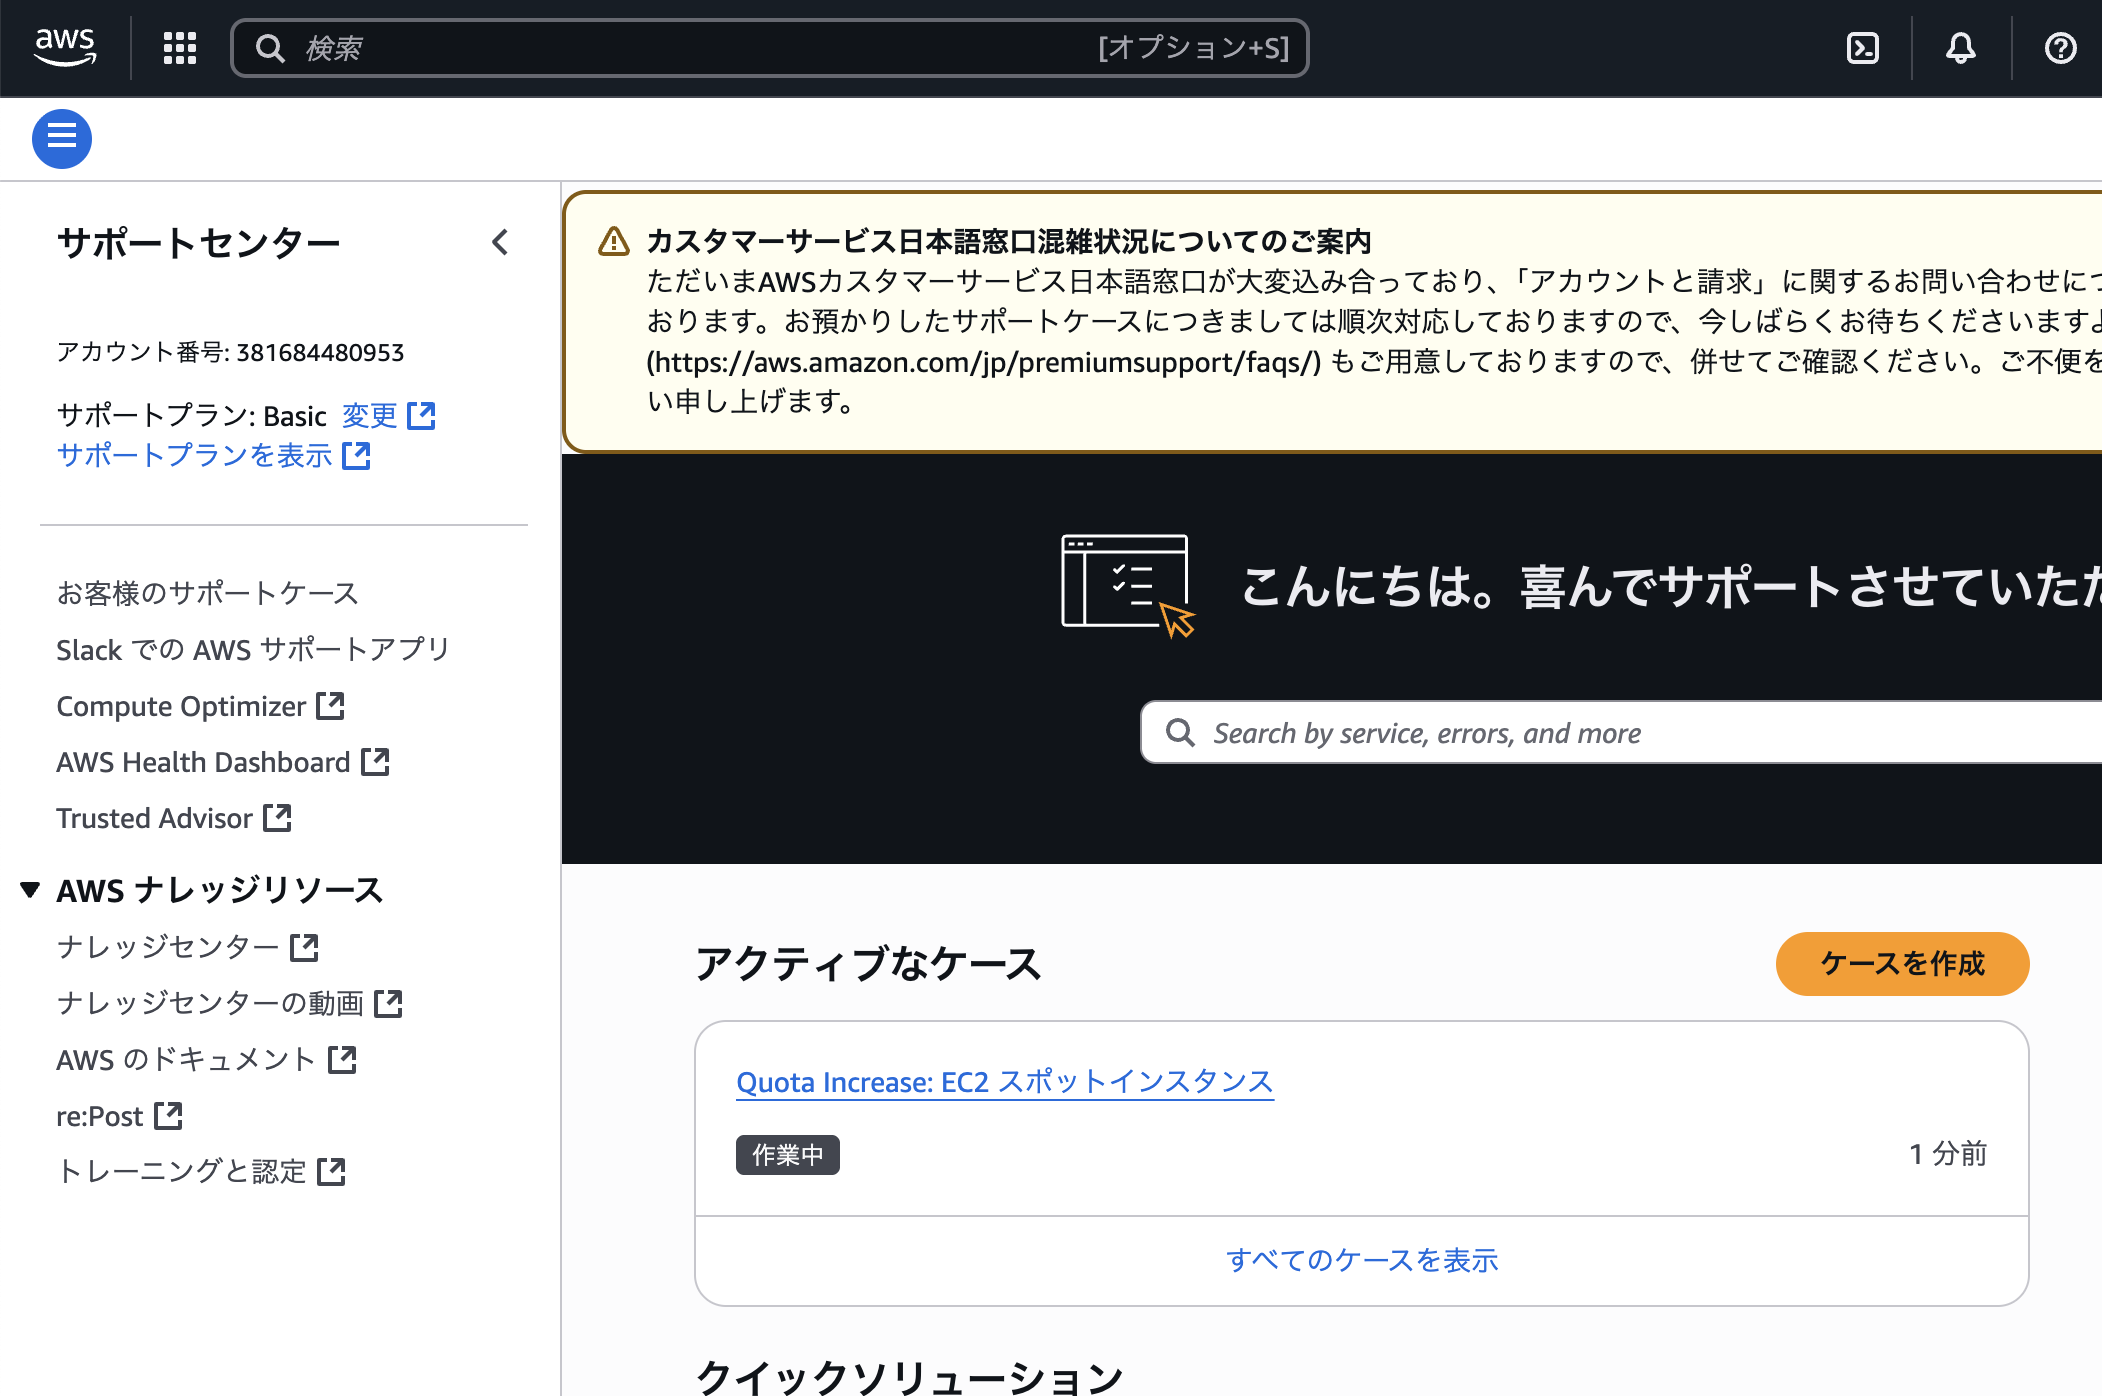Open Trusted Advisor from the sidebar

click(x=155, y=818)
